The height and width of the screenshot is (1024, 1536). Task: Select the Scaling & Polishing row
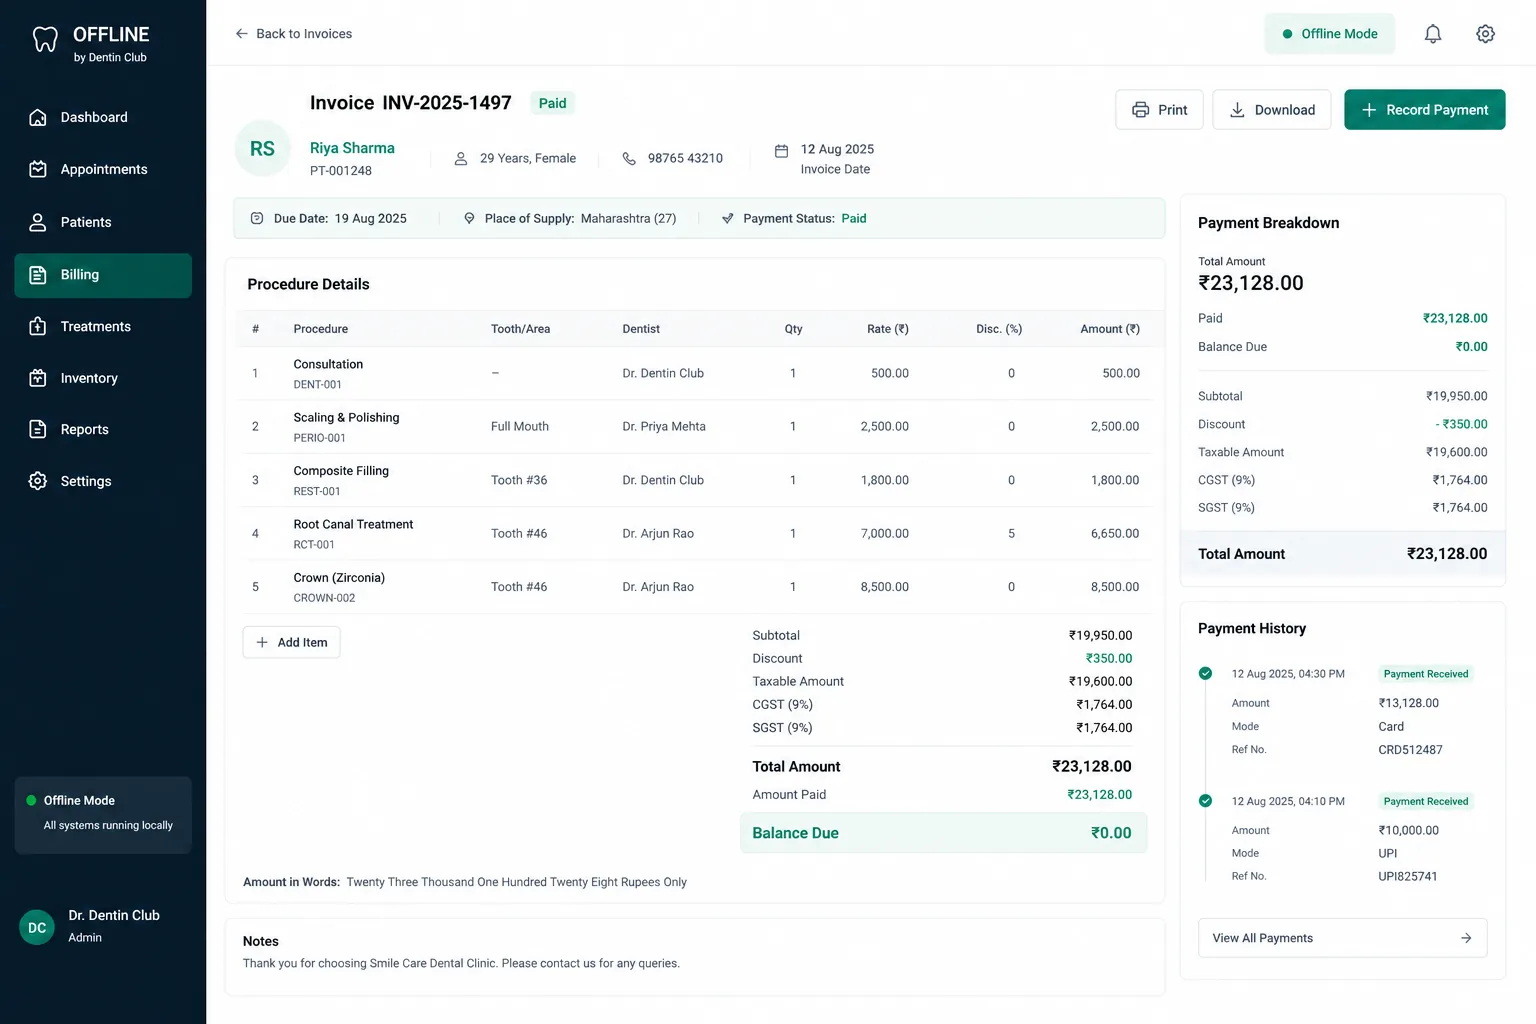(696, 426)
